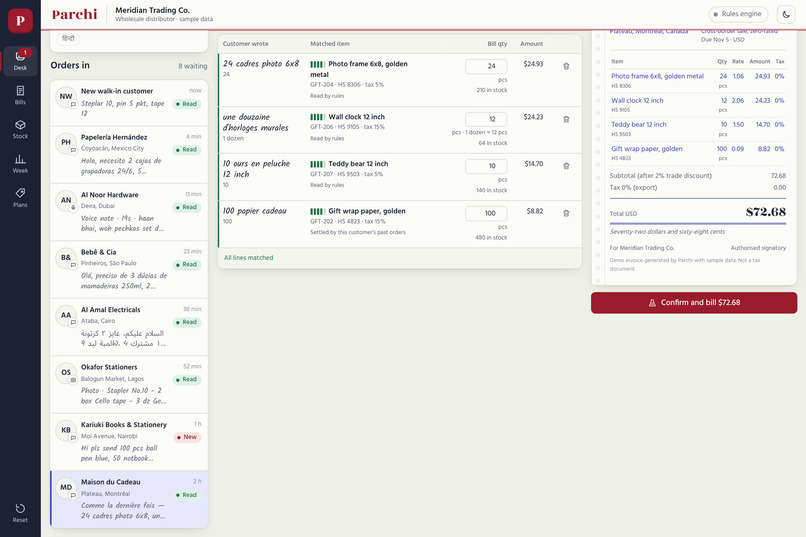Image resolution: width=806 pixels, height=537 pixels.
Task: Edit bill qty 10 for Teddy bear
Action: pyautogui.click(x=486, y=166)
